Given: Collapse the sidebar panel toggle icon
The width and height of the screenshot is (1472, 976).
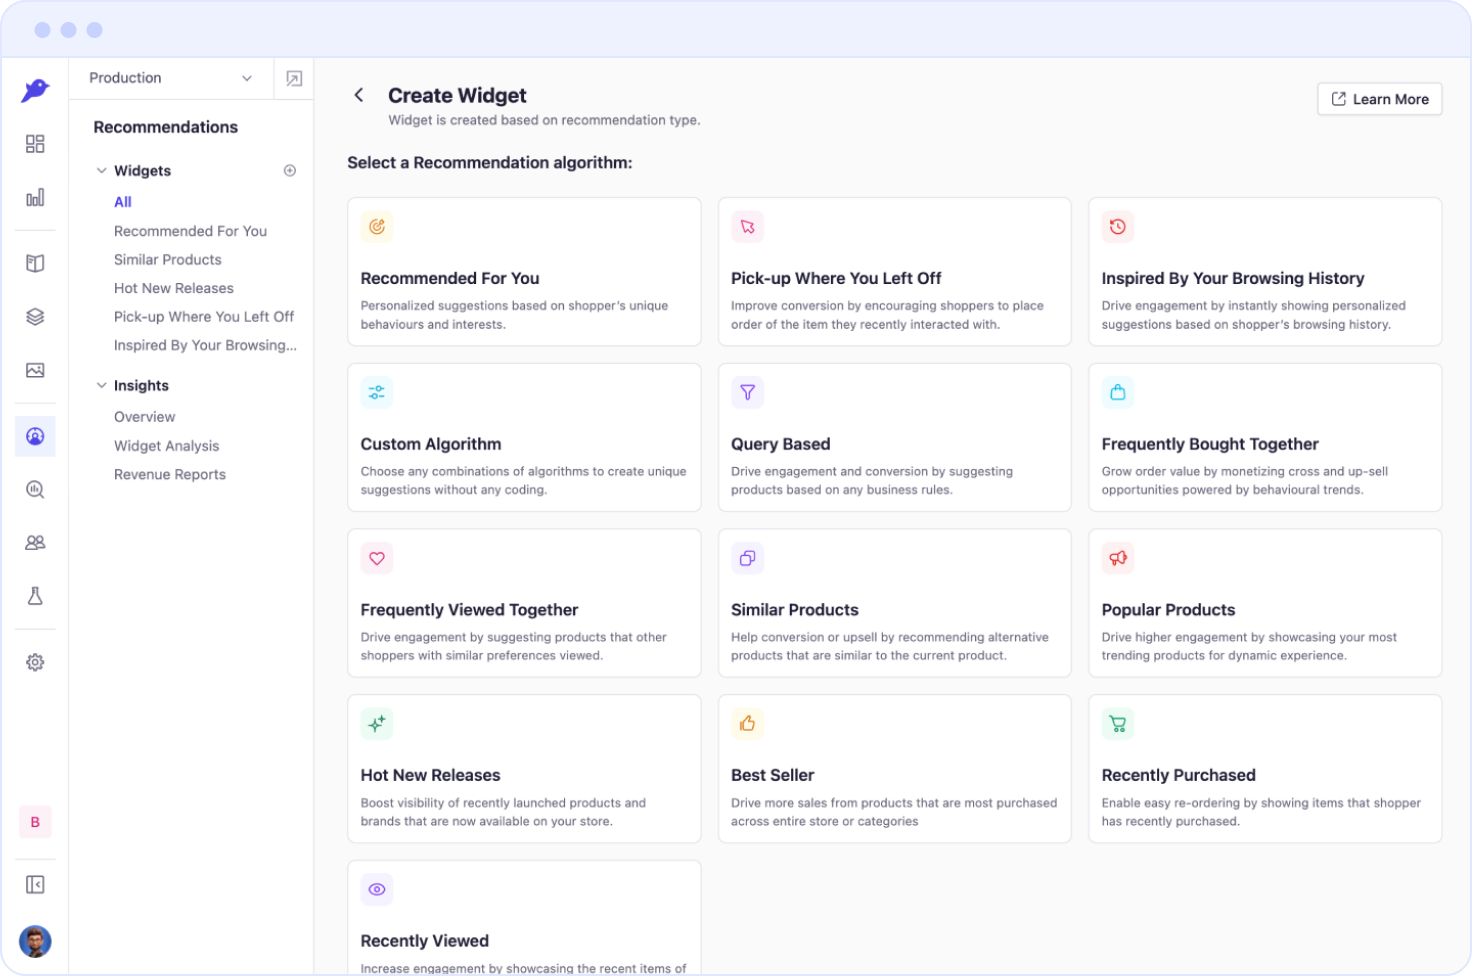Looking at the screenshot, I should (x=35, y=884).
